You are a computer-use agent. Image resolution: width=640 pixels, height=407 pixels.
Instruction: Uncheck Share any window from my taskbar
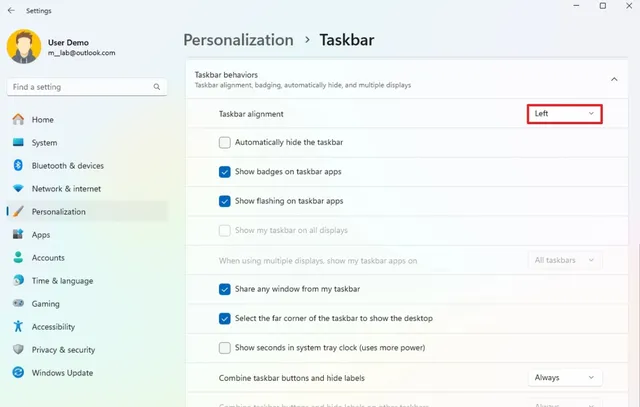(224, 289)
